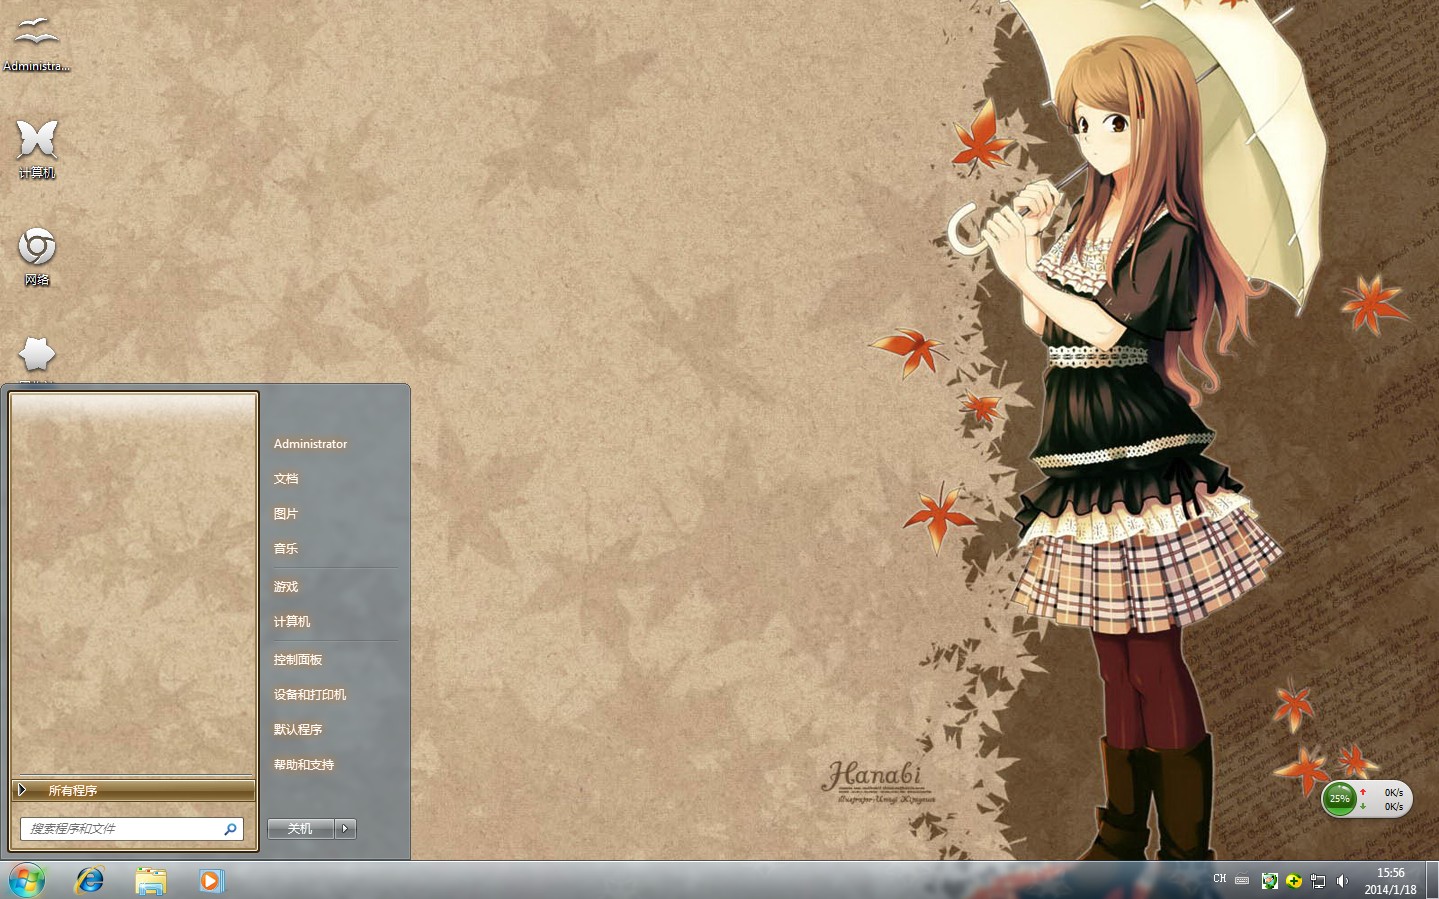Expand 所有程序 in Start menu
1439x899 pixels.
click(x=133, y=790)
